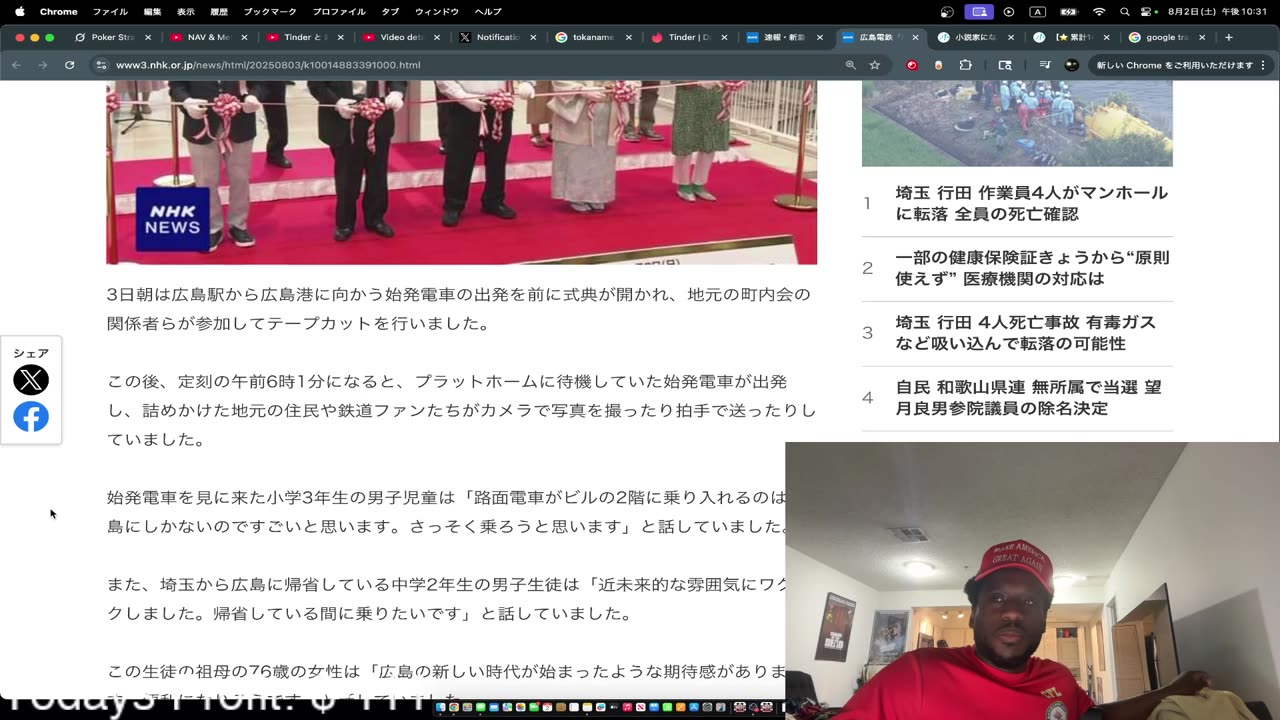Open the ファイル menu

pyautogui.click(x=110, y=12)
